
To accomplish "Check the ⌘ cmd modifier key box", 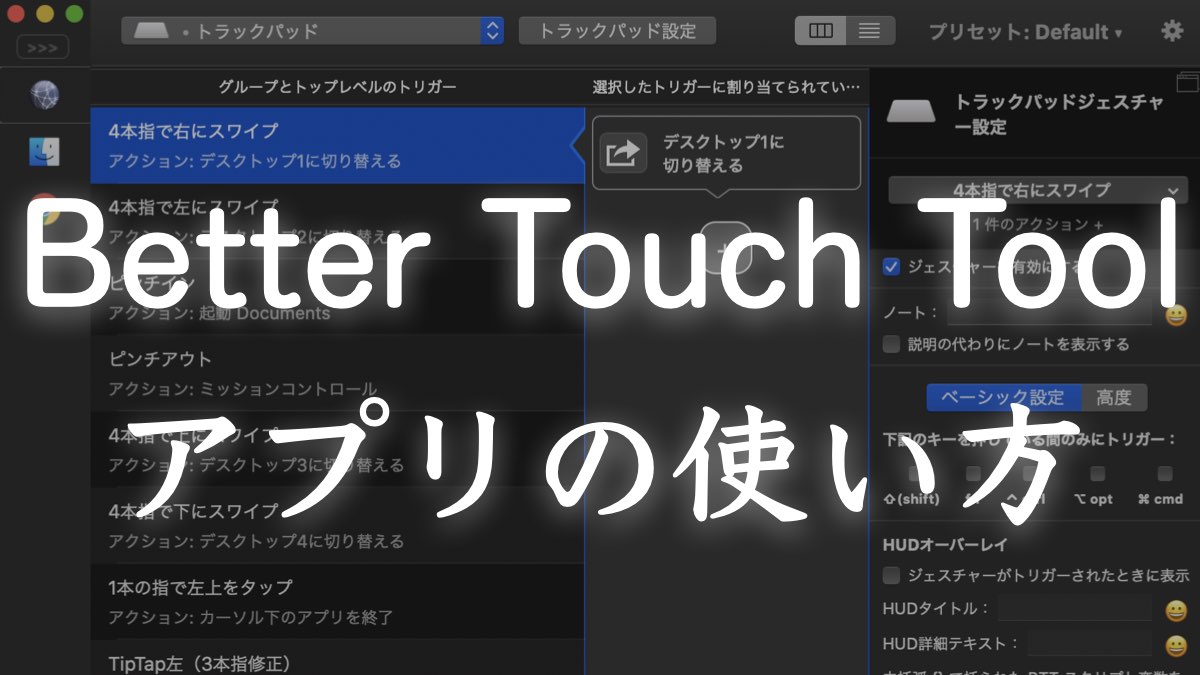I will [1165, 473].
